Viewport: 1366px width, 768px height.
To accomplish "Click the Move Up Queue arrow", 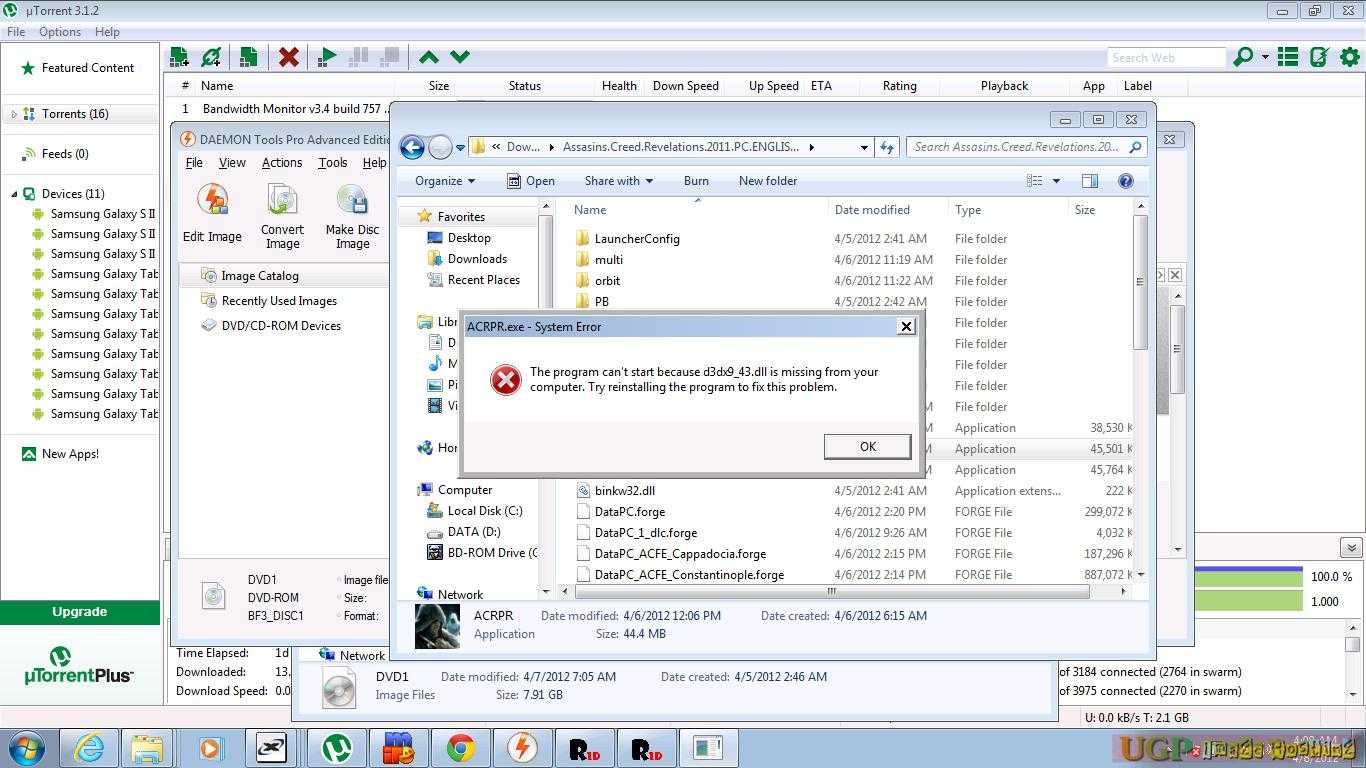I will coord(429,57).
